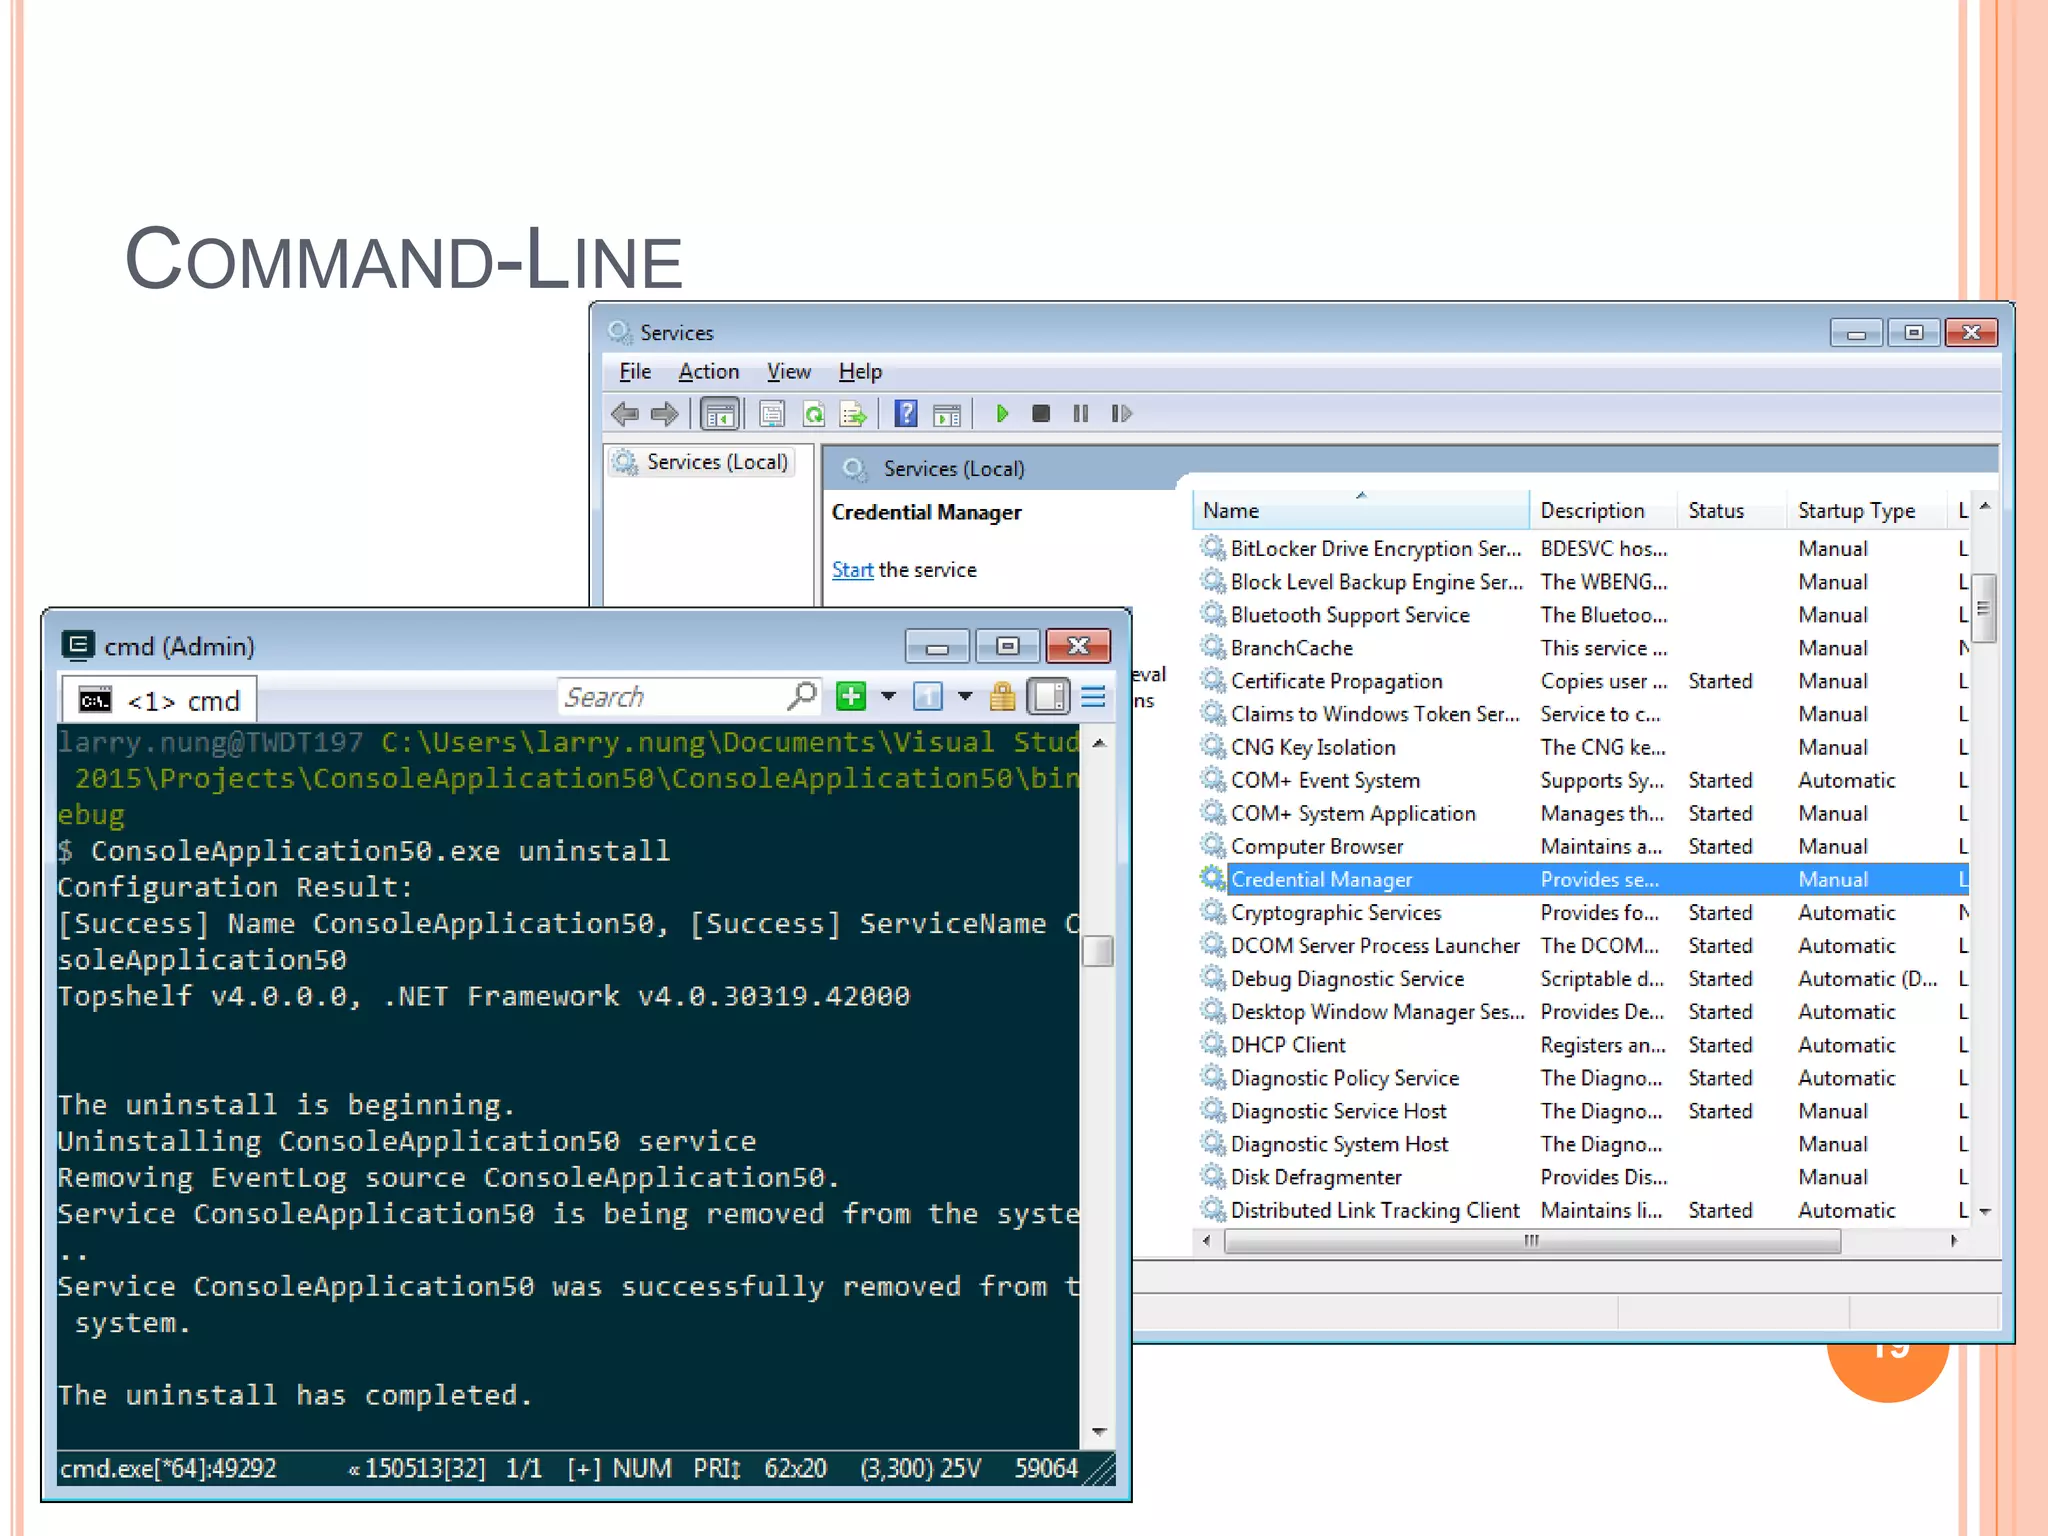
Task: Select Distributed Link Tracking Client row
Action: click(x=1584, y=1210)
